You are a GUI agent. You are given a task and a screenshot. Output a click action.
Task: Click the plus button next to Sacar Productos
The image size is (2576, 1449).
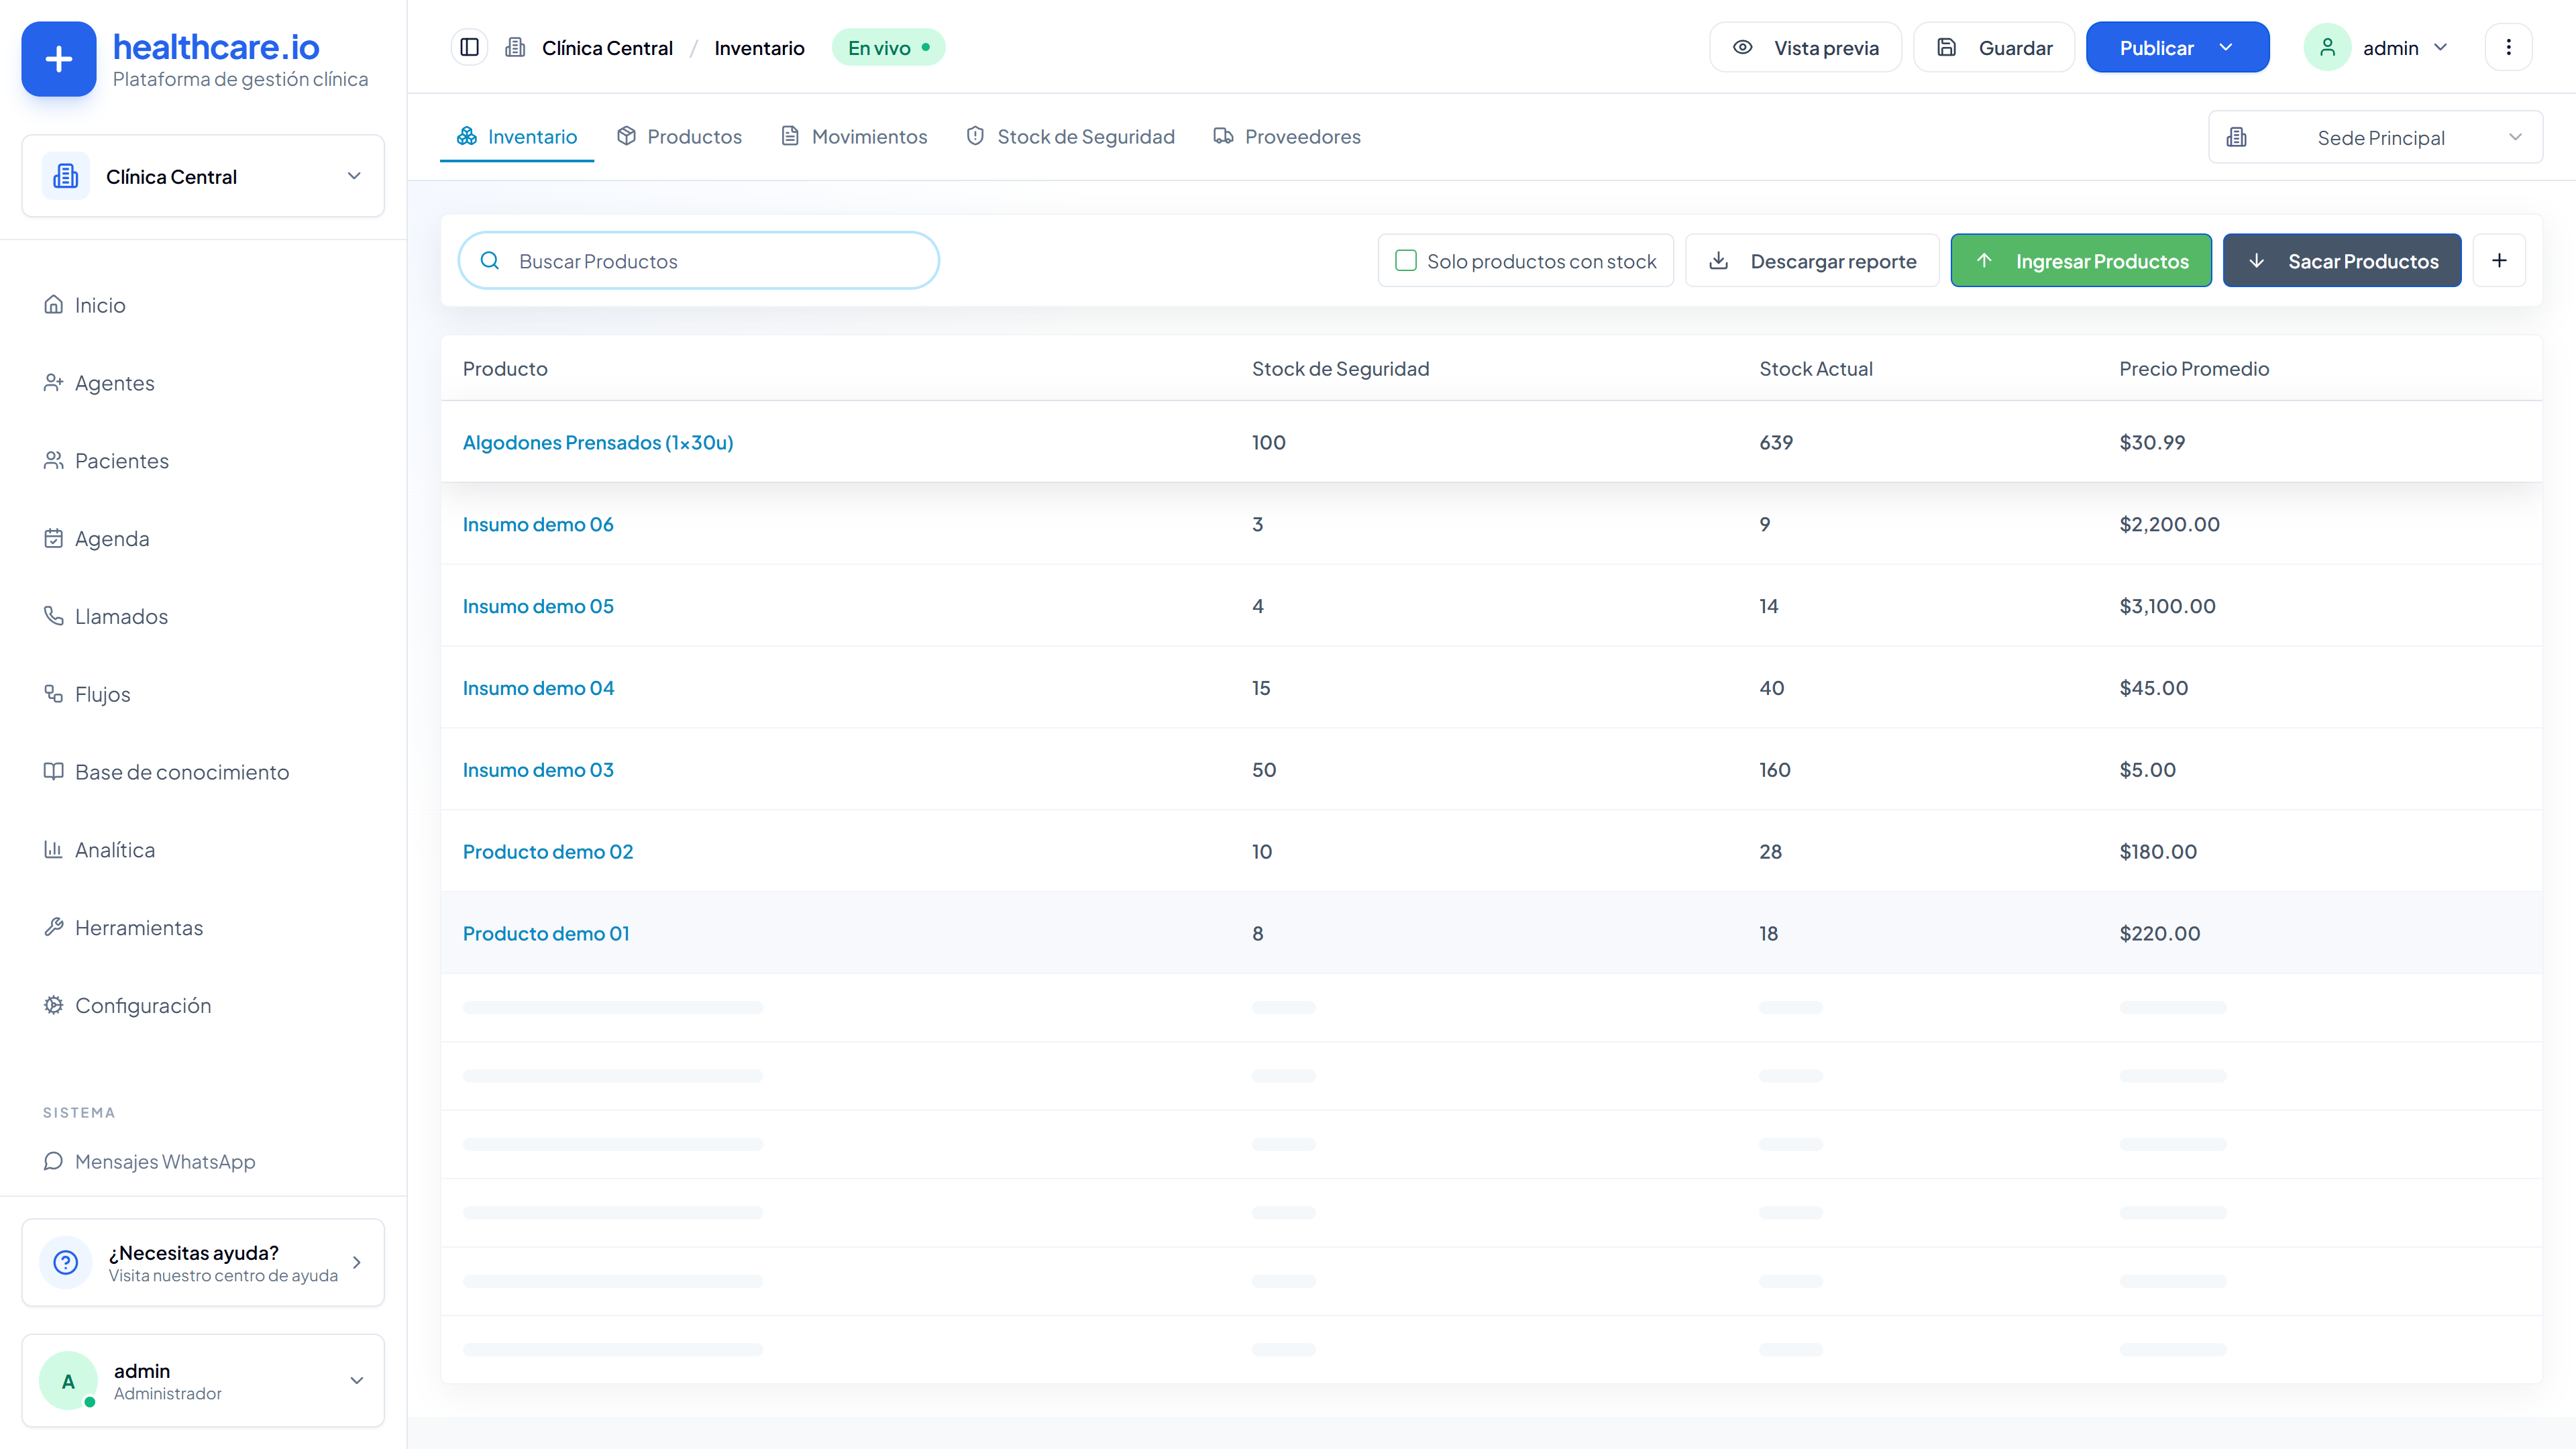(x=2499, y=261)
